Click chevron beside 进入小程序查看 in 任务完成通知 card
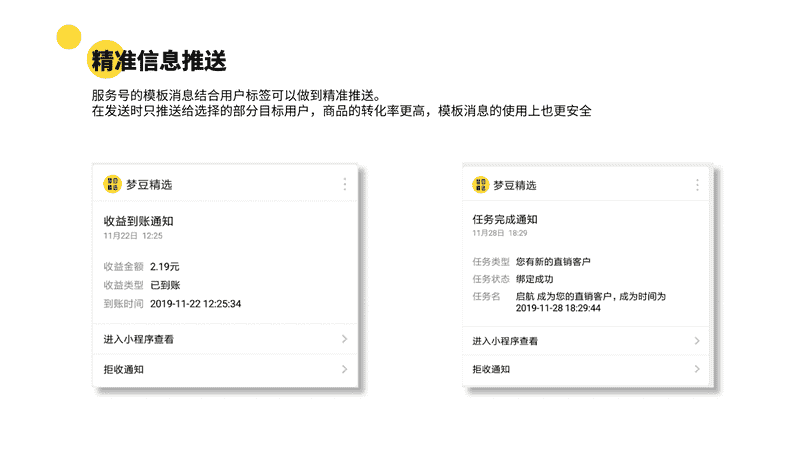800x450 pixels. [x=697, y=341]
